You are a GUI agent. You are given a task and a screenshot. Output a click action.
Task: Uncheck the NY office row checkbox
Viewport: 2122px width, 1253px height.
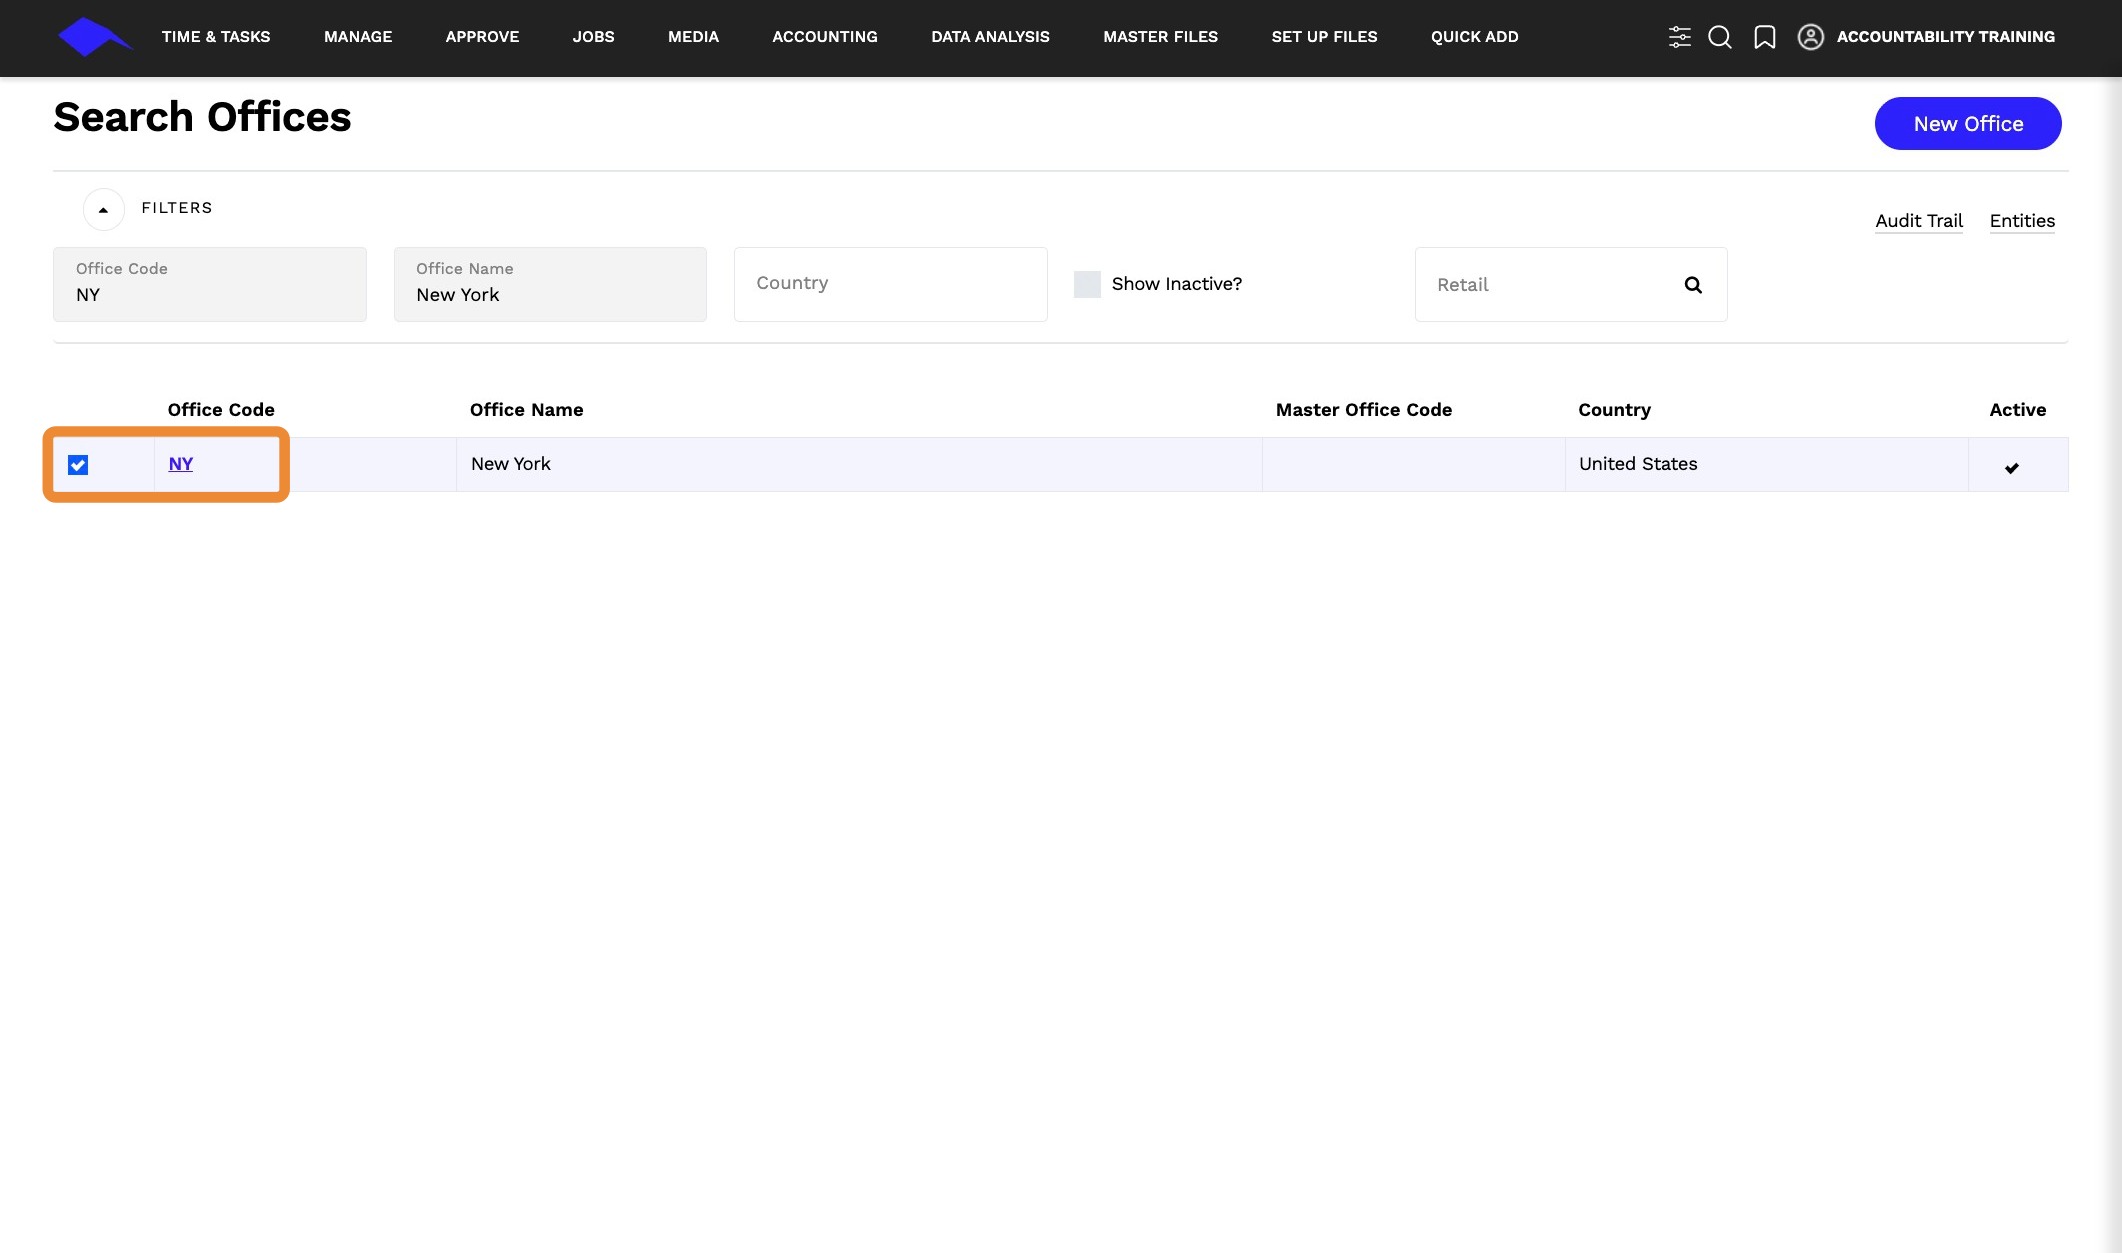(78, 465)
